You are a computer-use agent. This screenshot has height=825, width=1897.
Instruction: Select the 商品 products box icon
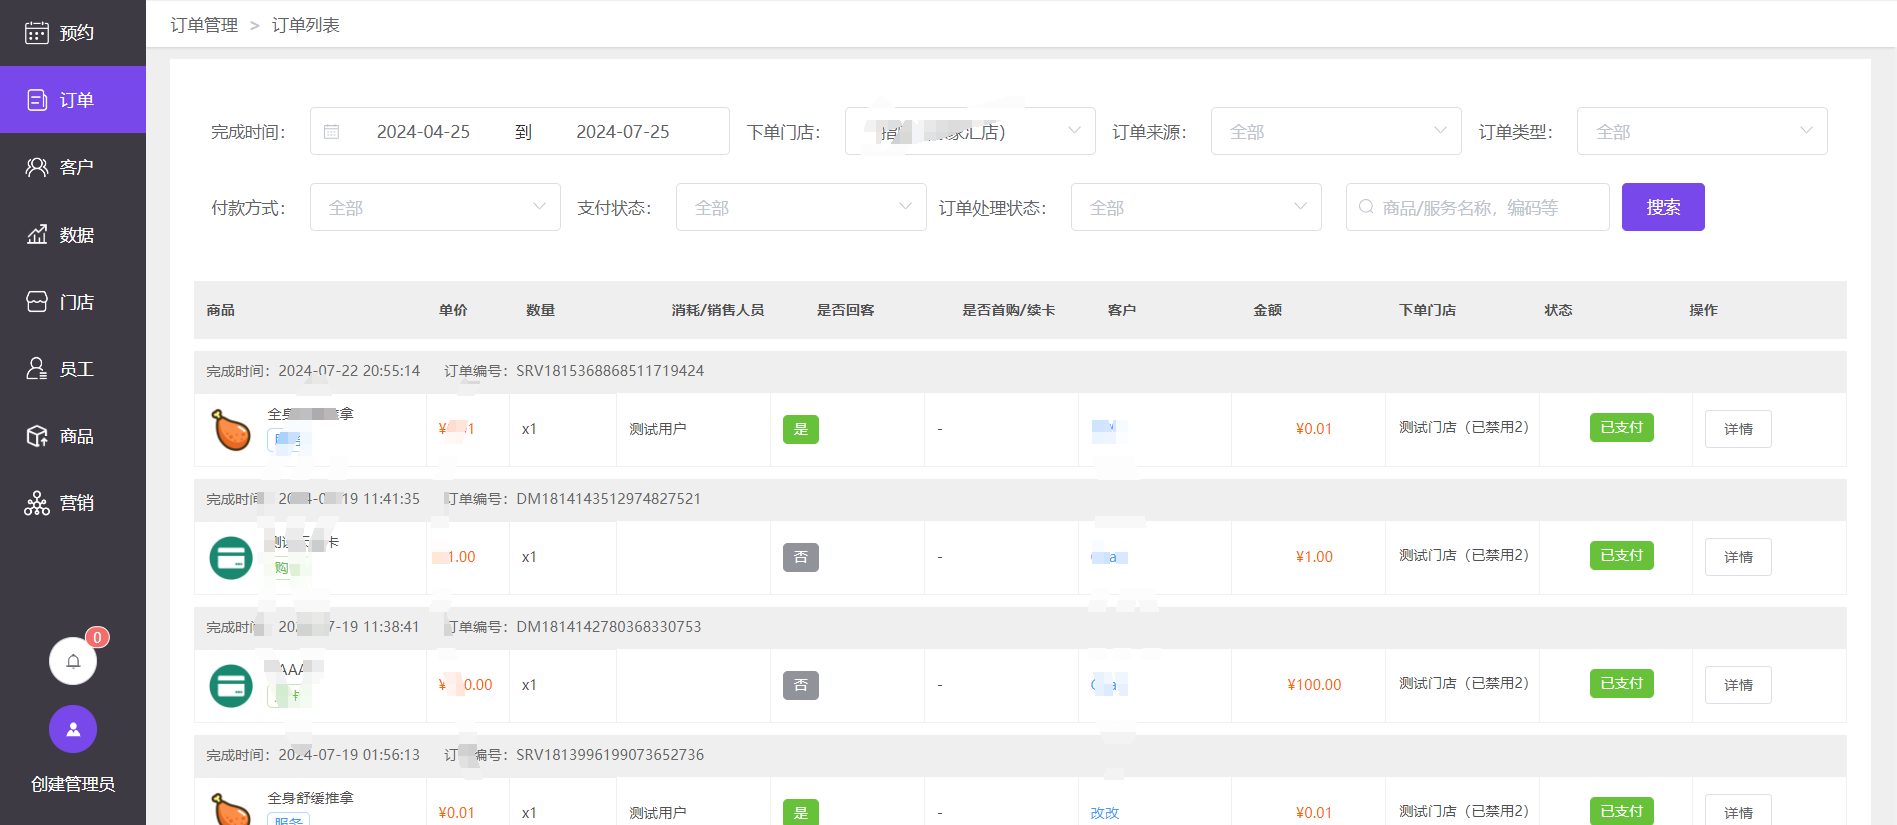tap(37, 436)
